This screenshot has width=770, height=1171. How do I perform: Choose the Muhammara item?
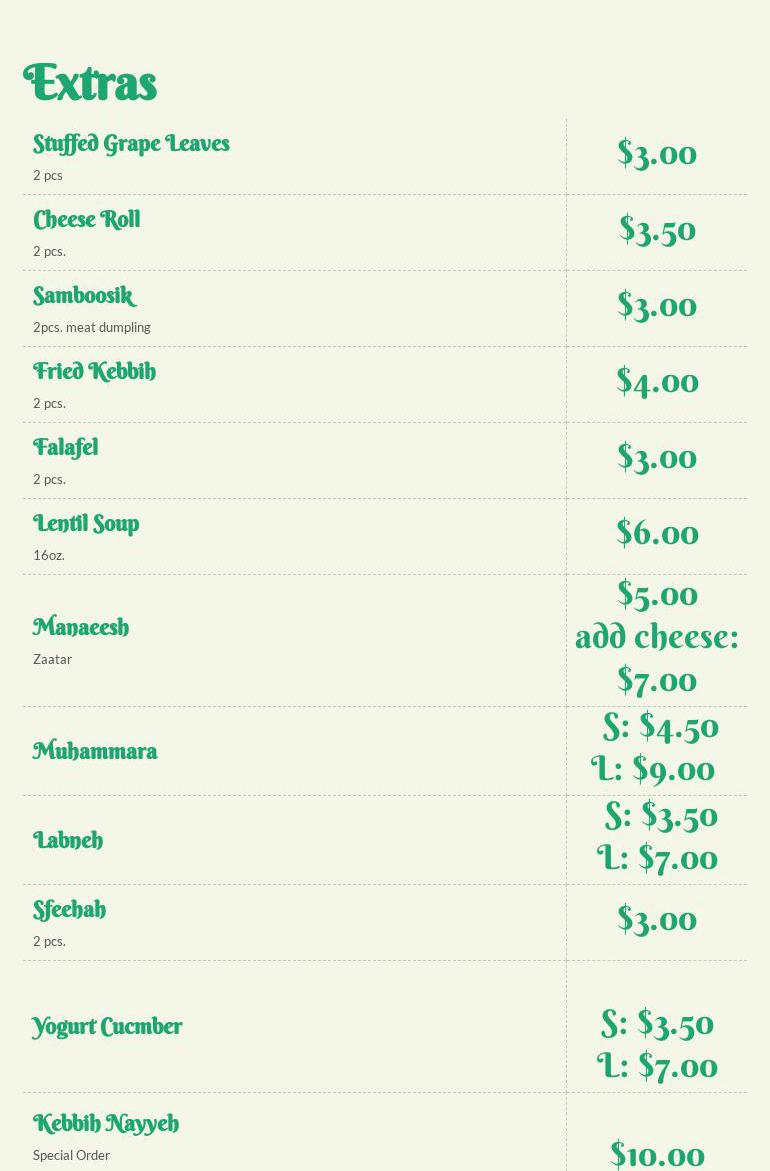[x=95, y=751]
